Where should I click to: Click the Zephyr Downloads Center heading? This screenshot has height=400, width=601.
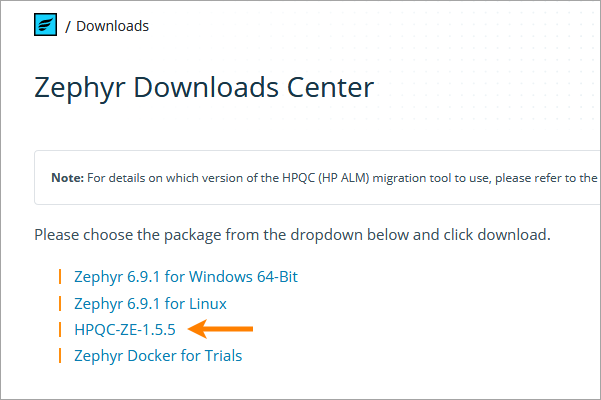(204, 87)
